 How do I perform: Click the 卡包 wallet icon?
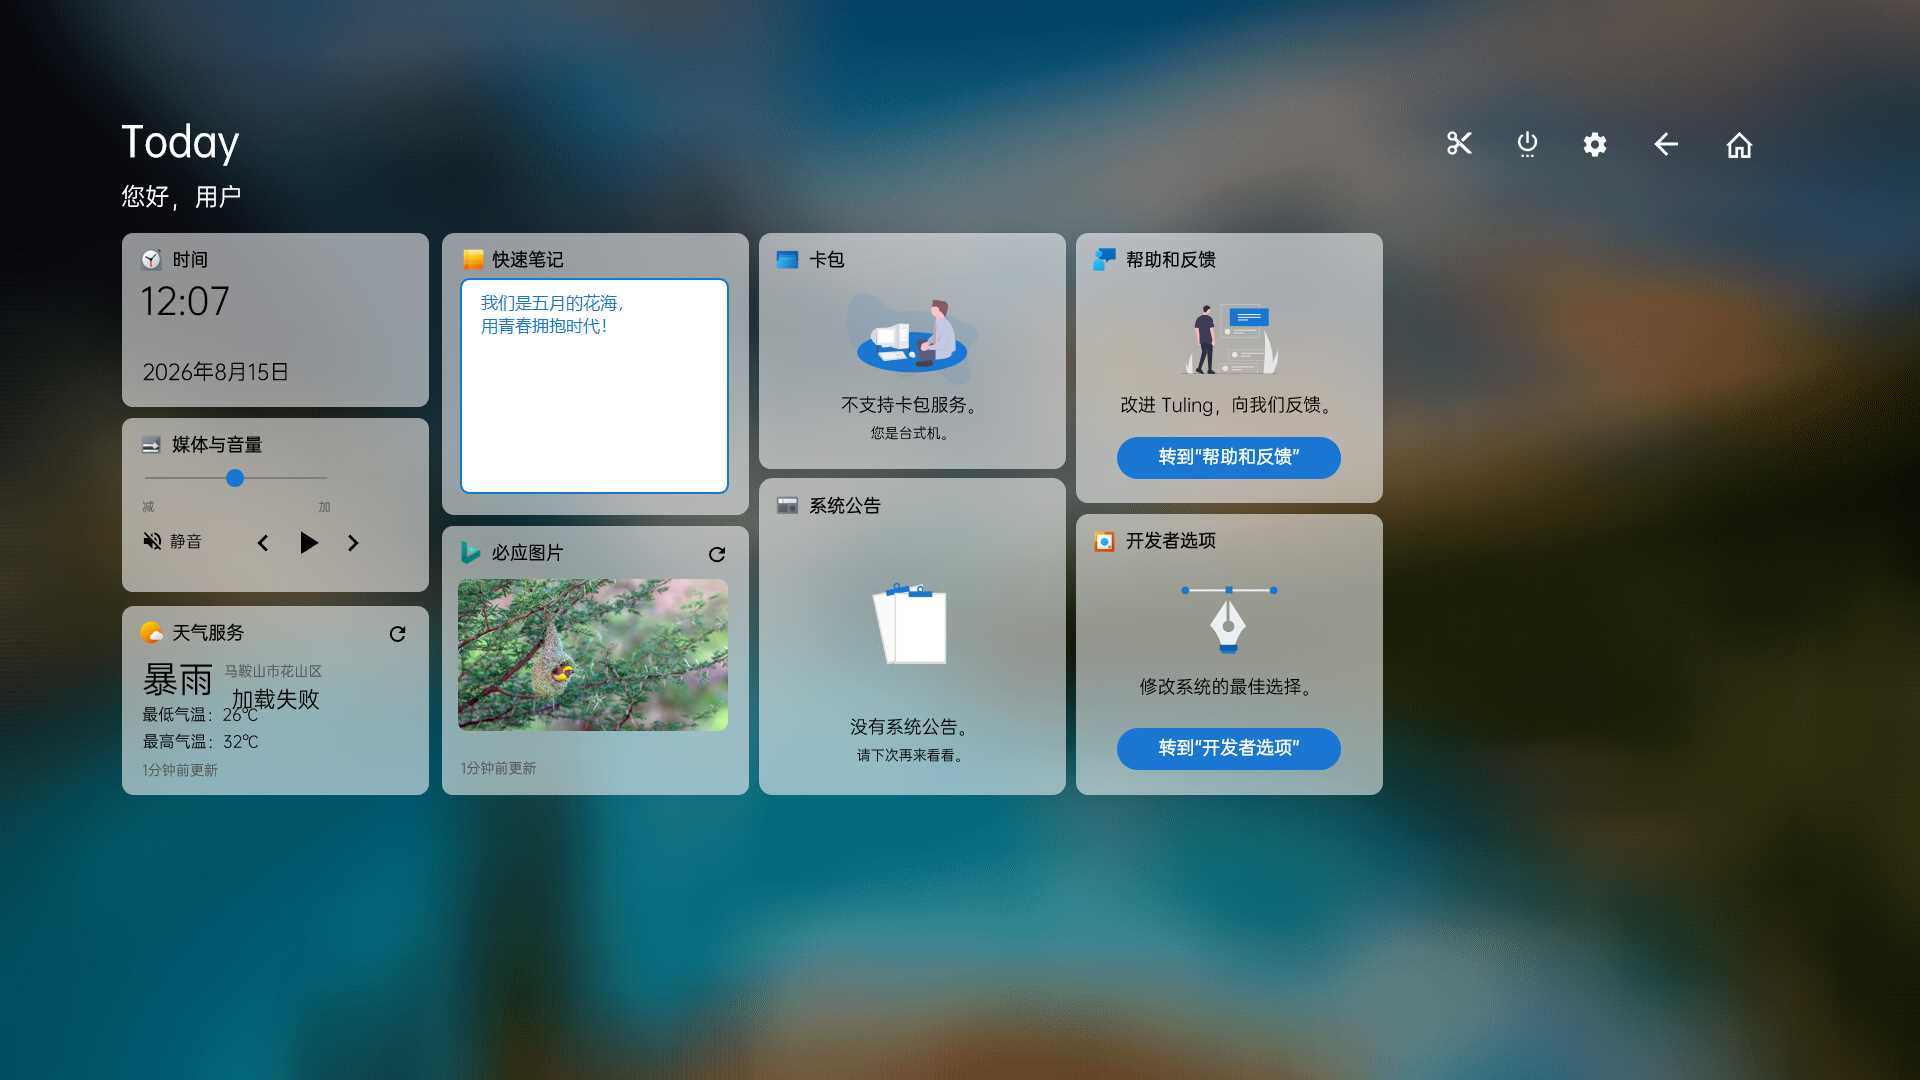[x=787, y=259]
